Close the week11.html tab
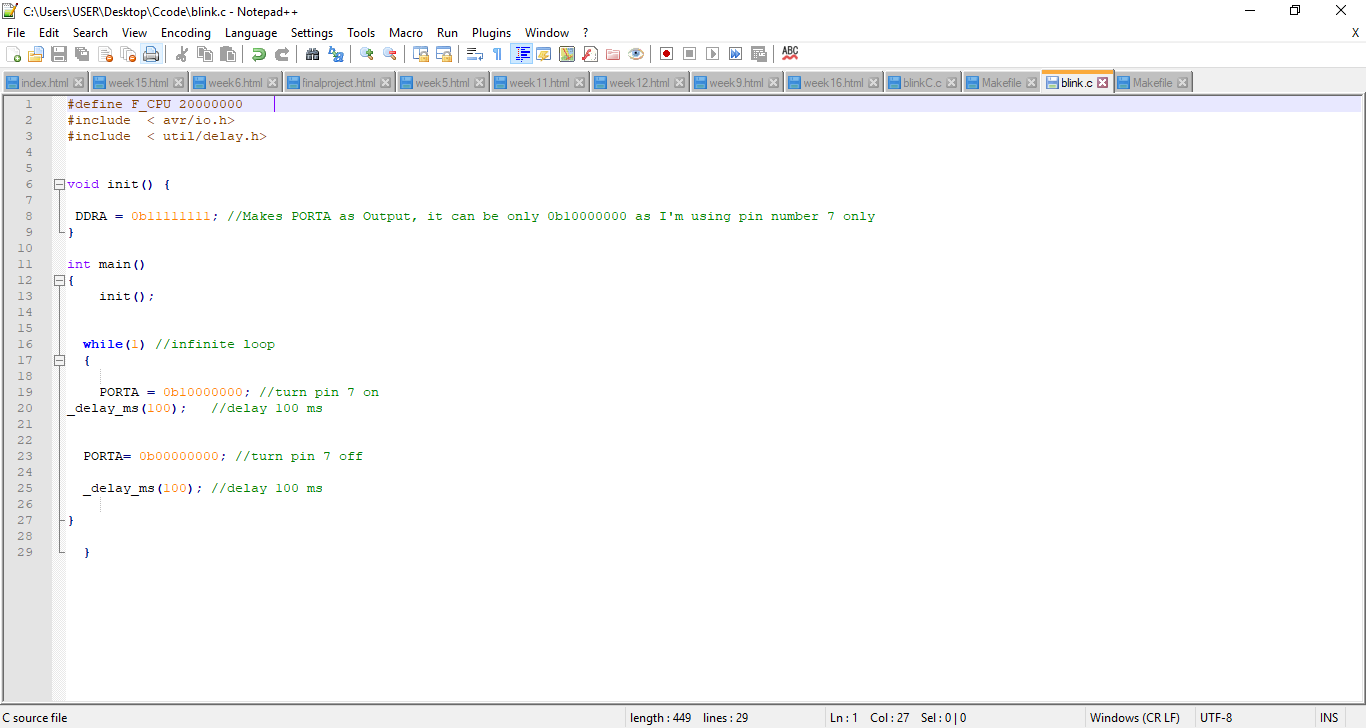The image size is (1366, 728). [x=580, y=83]
